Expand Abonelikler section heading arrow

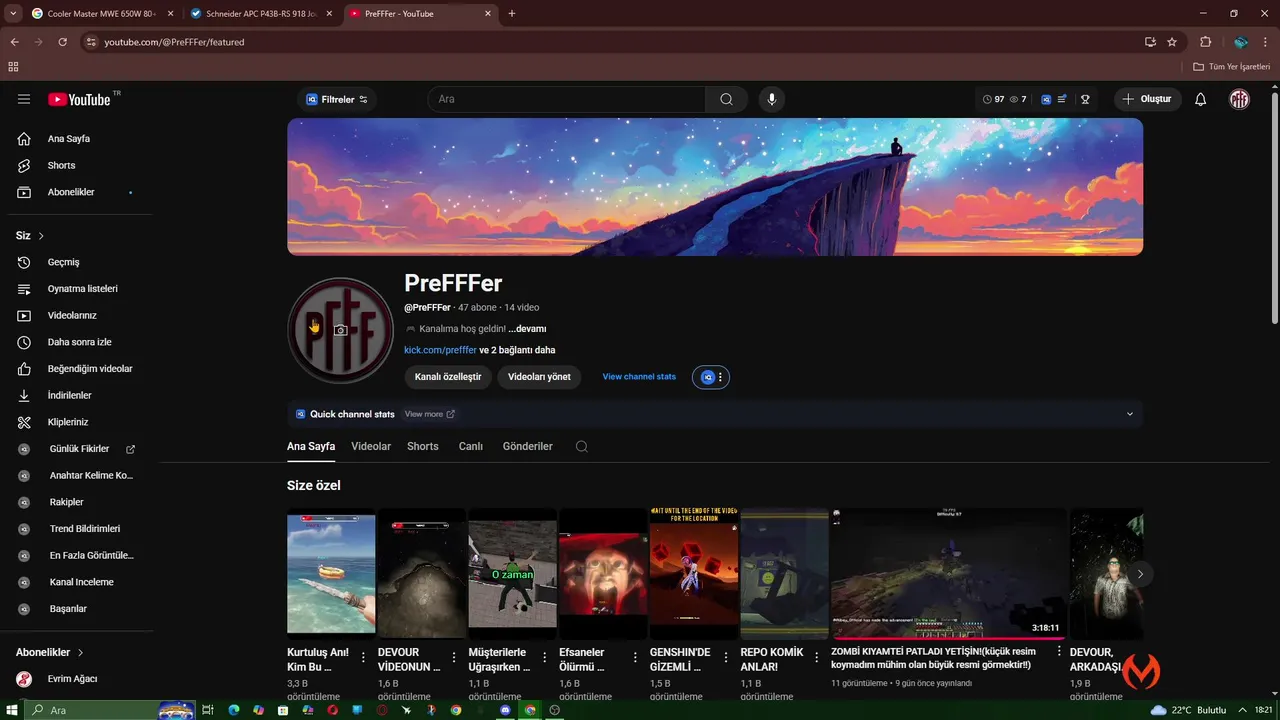[80, 652]
